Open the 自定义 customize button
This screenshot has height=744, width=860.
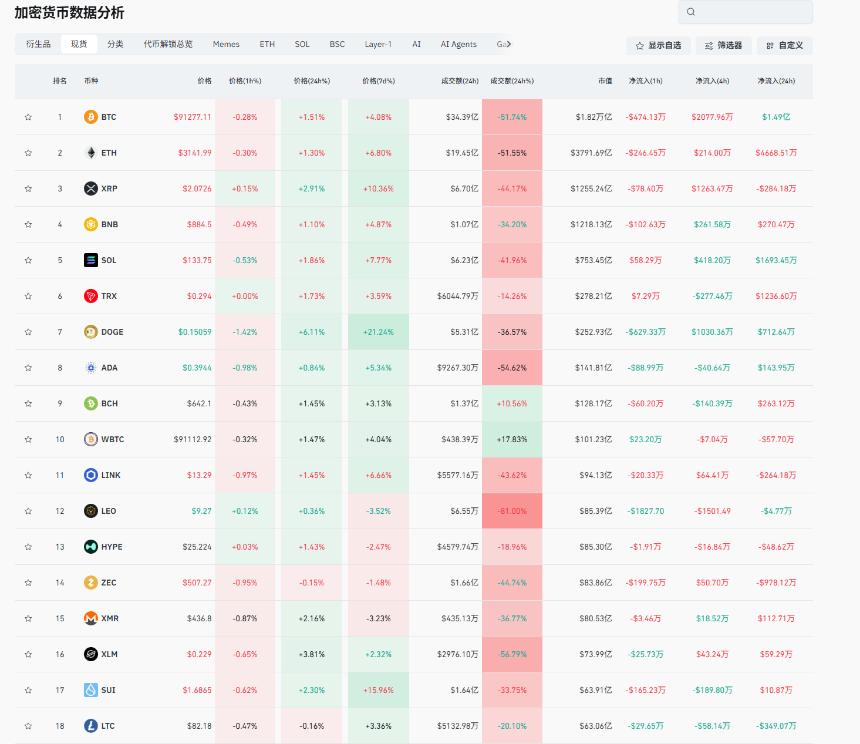784,46
